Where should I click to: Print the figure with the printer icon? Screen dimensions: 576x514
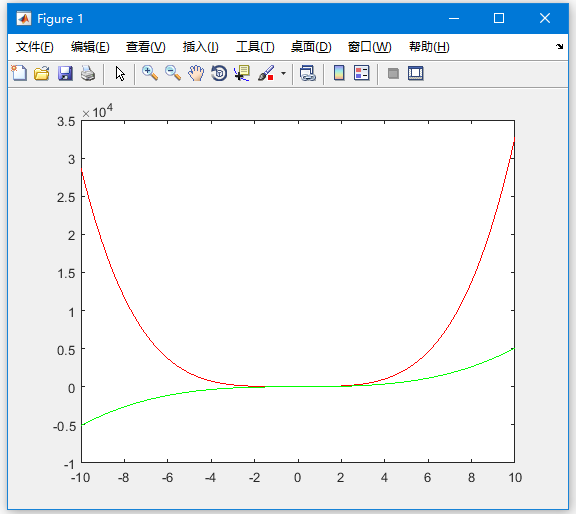tap(88, 73)
